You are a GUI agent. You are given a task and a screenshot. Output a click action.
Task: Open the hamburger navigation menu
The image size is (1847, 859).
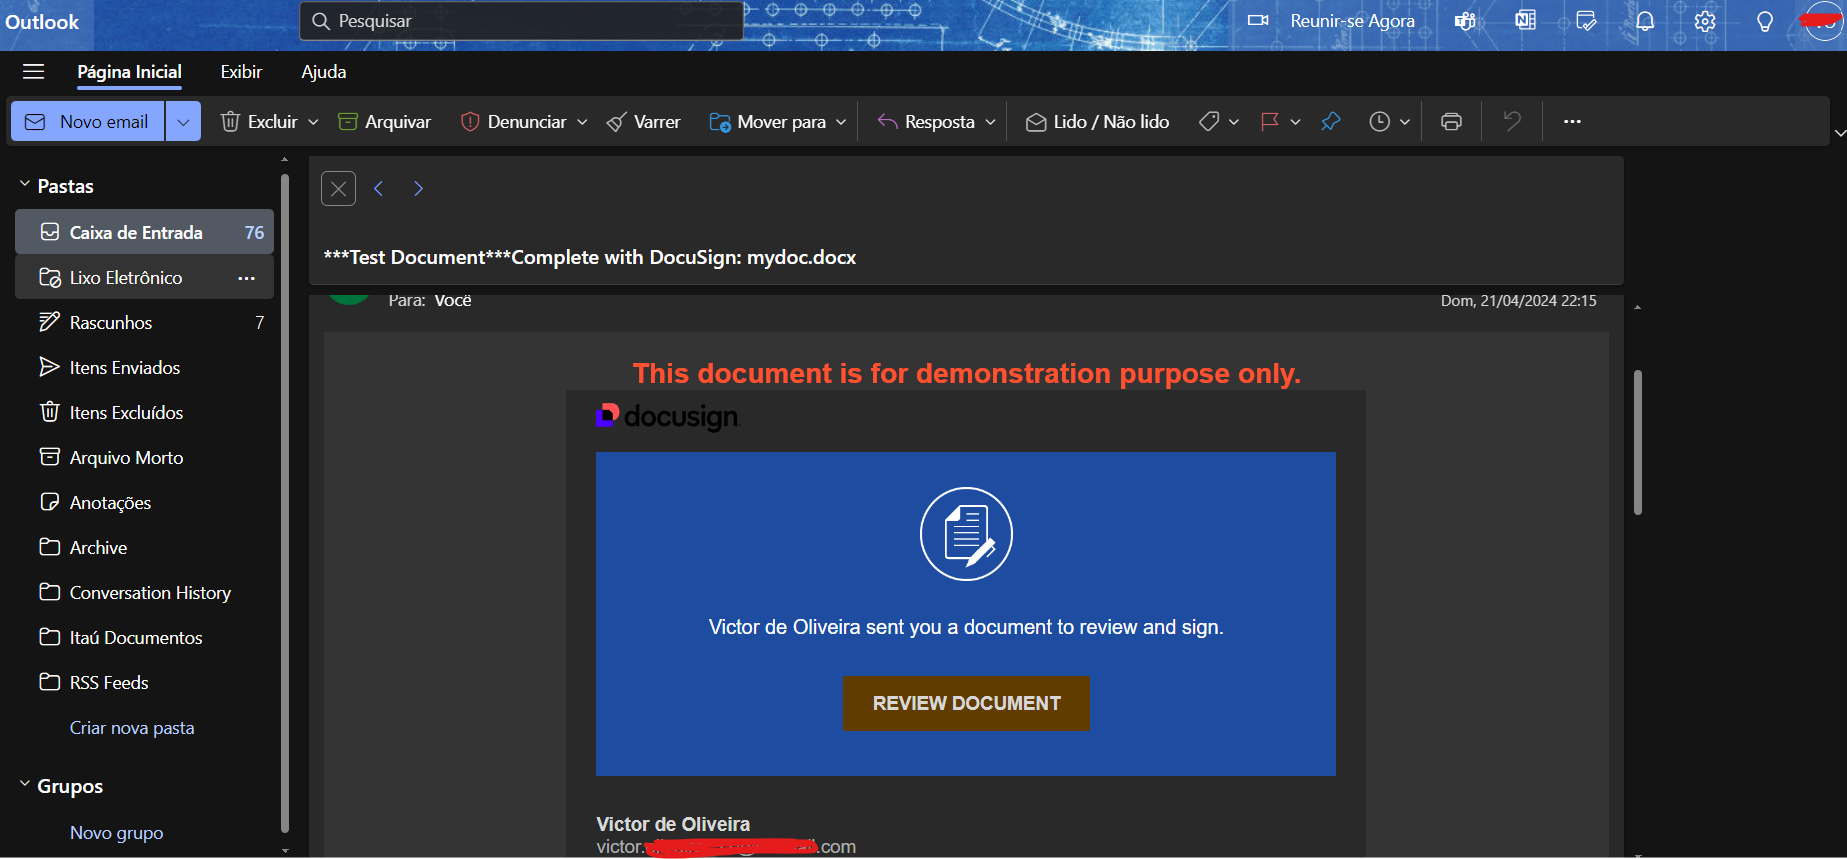click(x=33, y=72)
